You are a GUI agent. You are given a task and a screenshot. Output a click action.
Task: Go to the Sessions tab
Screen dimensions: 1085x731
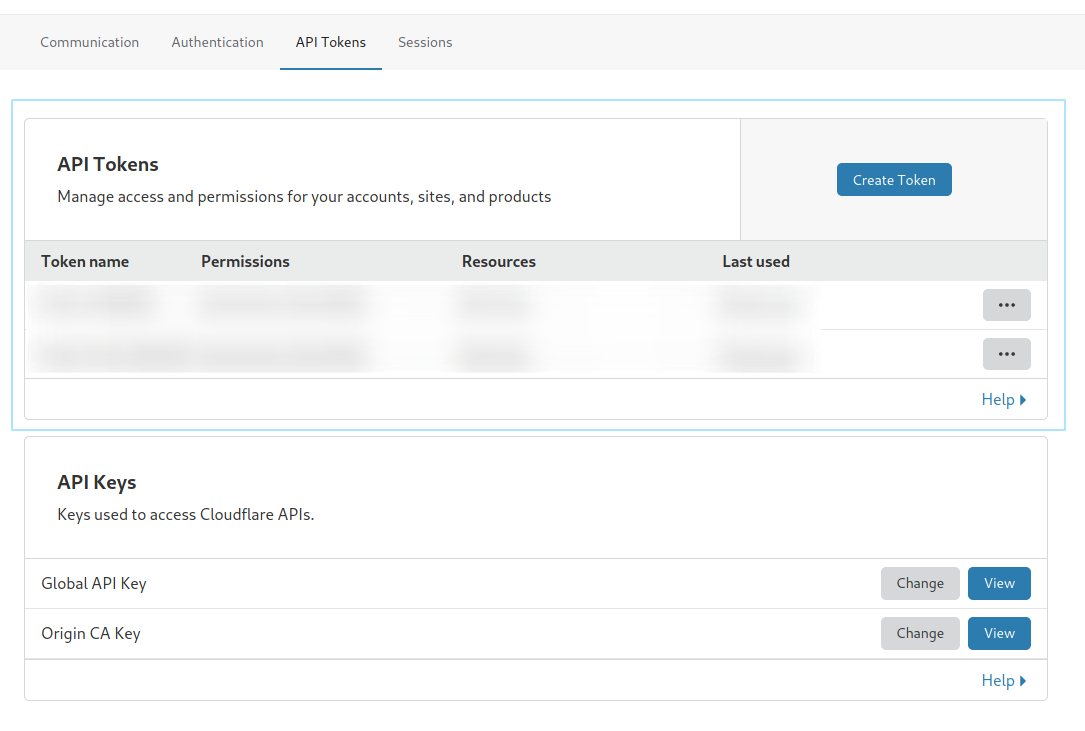pos(425,42)
